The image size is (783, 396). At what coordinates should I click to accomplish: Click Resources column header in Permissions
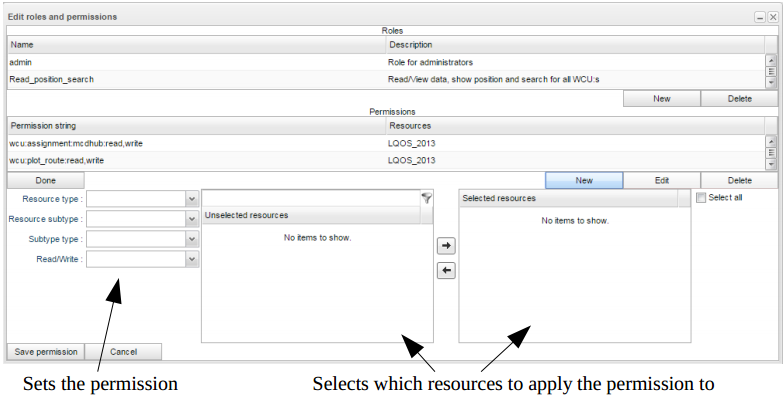[575, 126]
